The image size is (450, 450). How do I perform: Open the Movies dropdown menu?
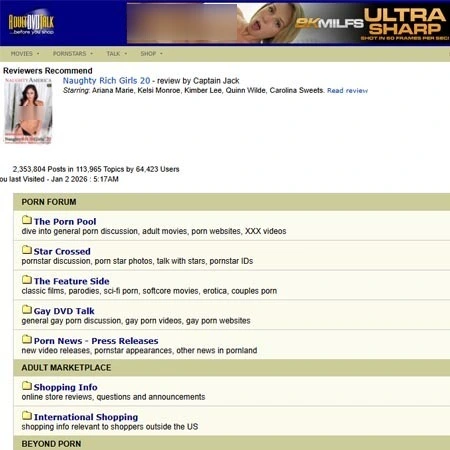[25, 54]
